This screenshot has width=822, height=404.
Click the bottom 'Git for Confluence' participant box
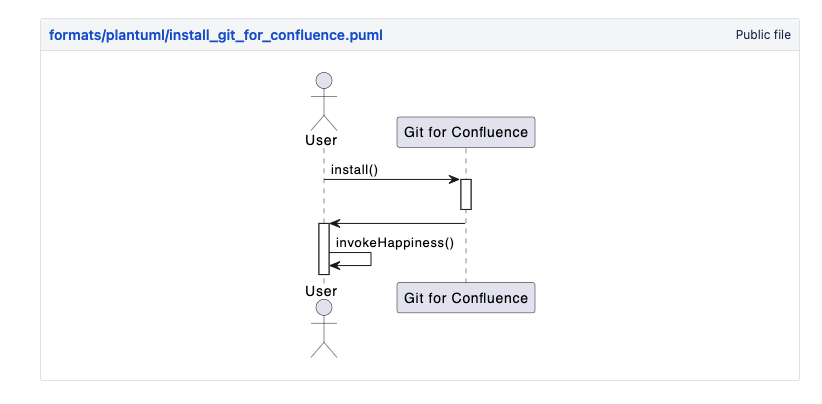[x=465, y=298]
